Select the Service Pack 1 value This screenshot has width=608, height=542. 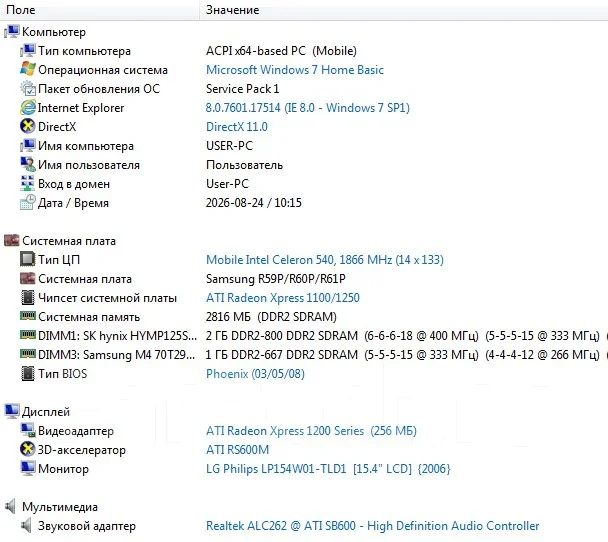tap(242, 89)
